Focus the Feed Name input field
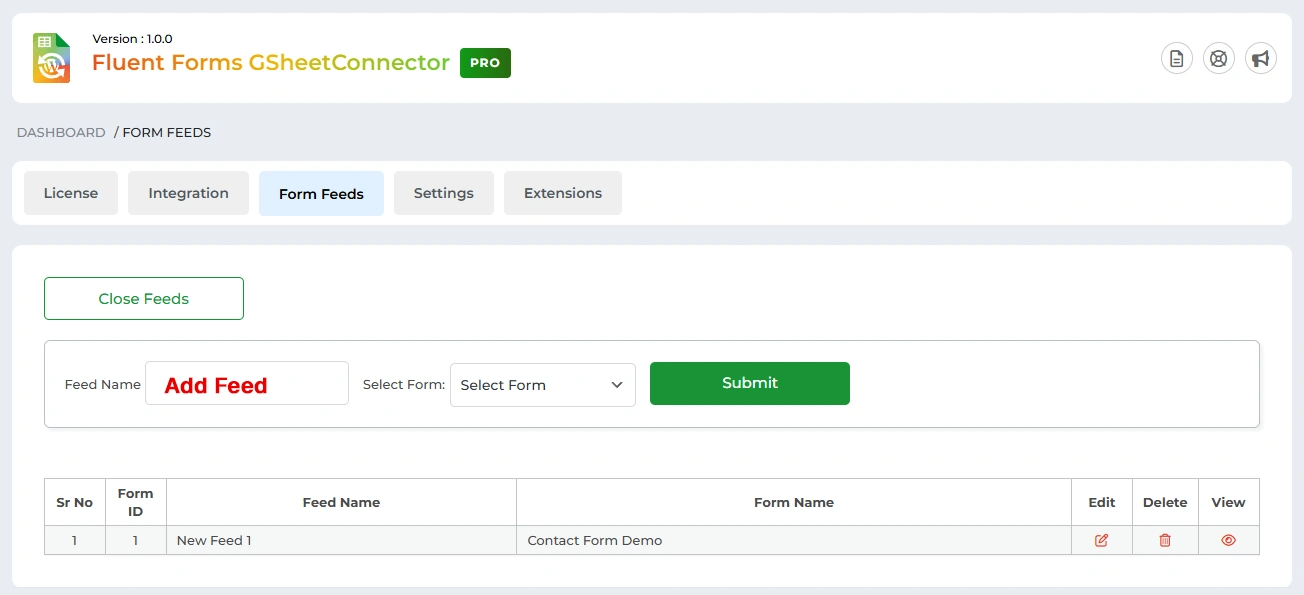Viewport: 1304px width, 595px height. 247,383
